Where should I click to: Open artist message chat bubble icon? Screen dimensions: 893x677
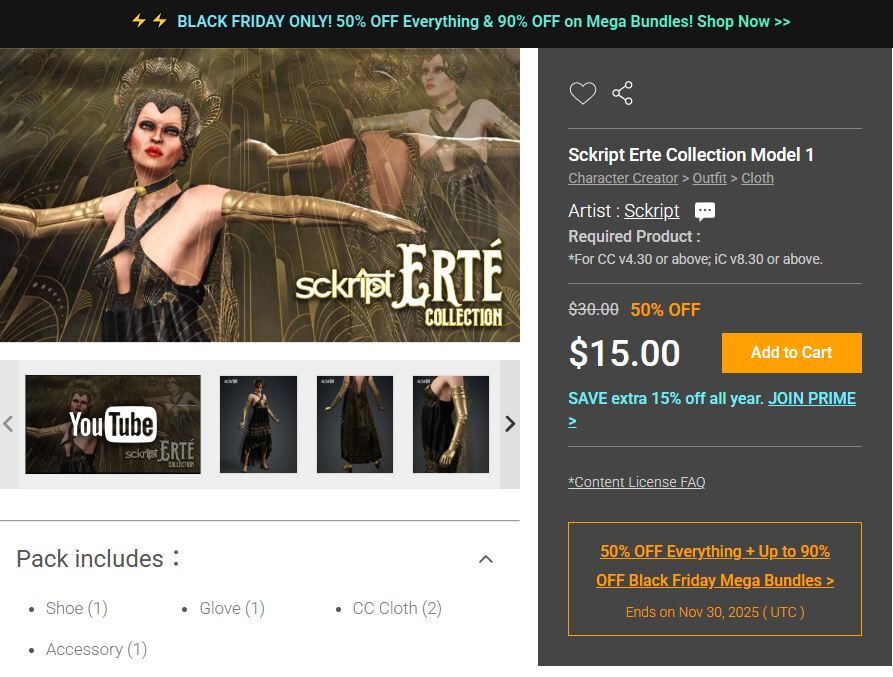[x=704, y=211]
